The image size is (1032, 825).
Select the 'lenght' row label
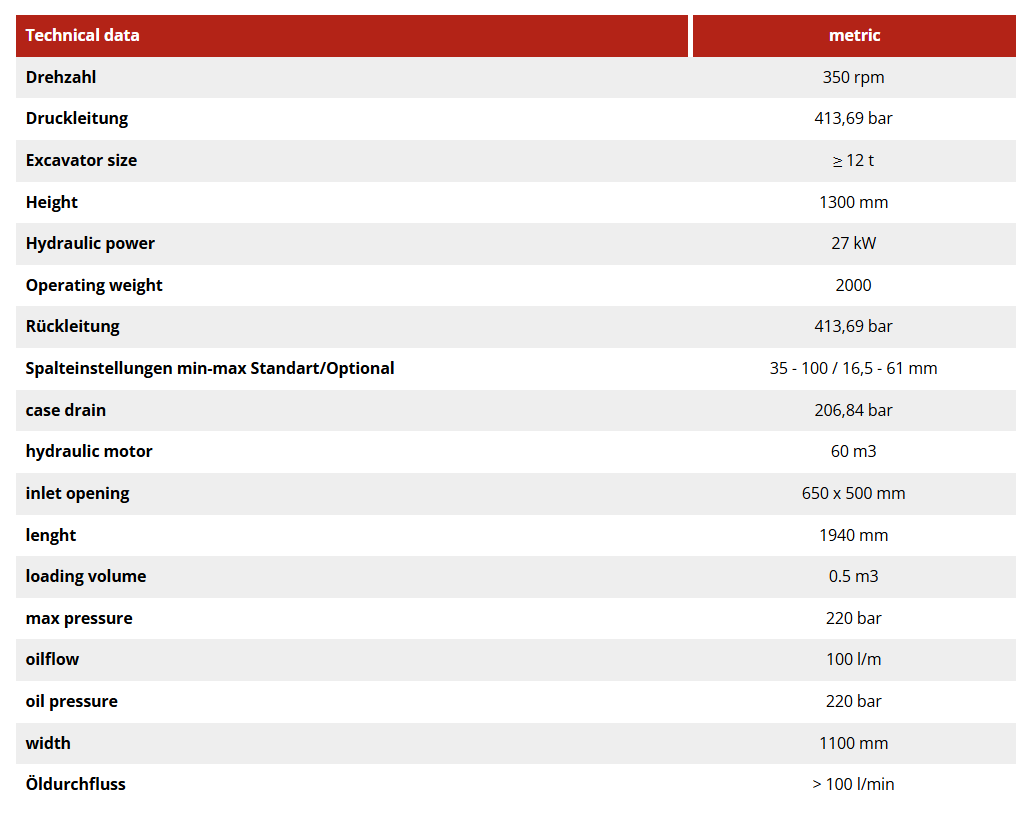tap(51, 535)
